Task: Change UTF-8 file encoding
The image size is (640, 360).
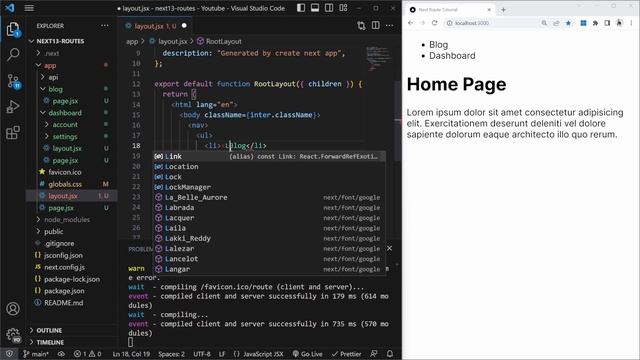Action: pyautogui.click(x=202, y=354)
